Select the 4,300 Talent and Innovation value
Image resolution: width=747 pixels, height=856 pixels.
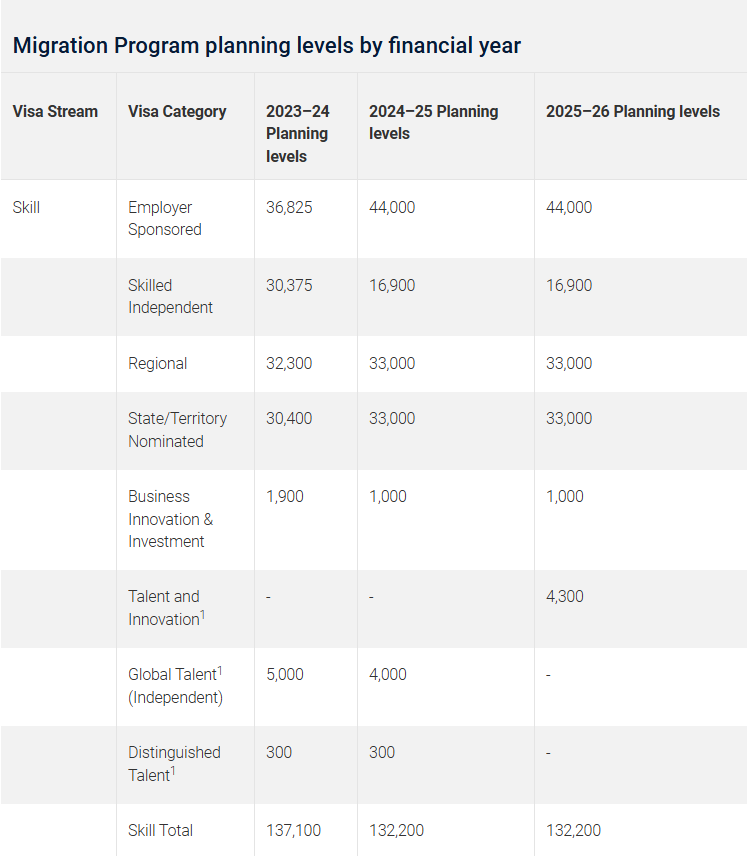point(565,596)
